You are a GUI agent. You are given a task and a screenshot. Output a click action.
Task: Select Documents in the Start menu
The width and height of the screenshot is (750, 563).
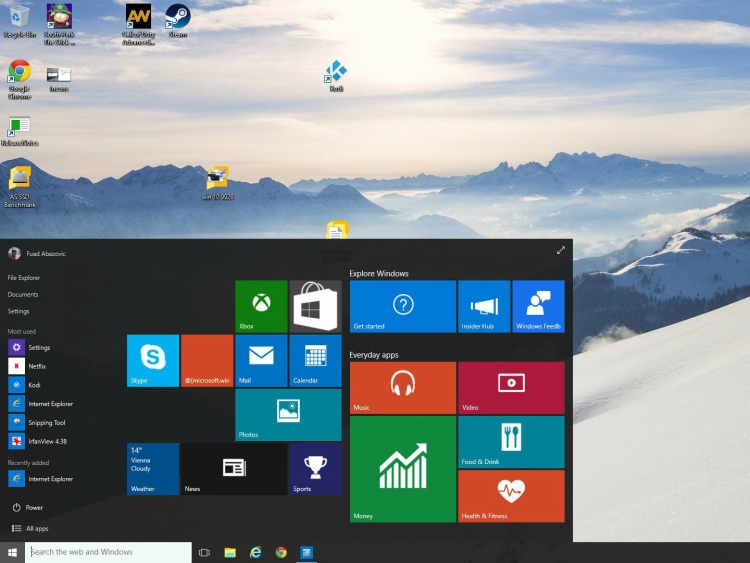pos(23,294)
